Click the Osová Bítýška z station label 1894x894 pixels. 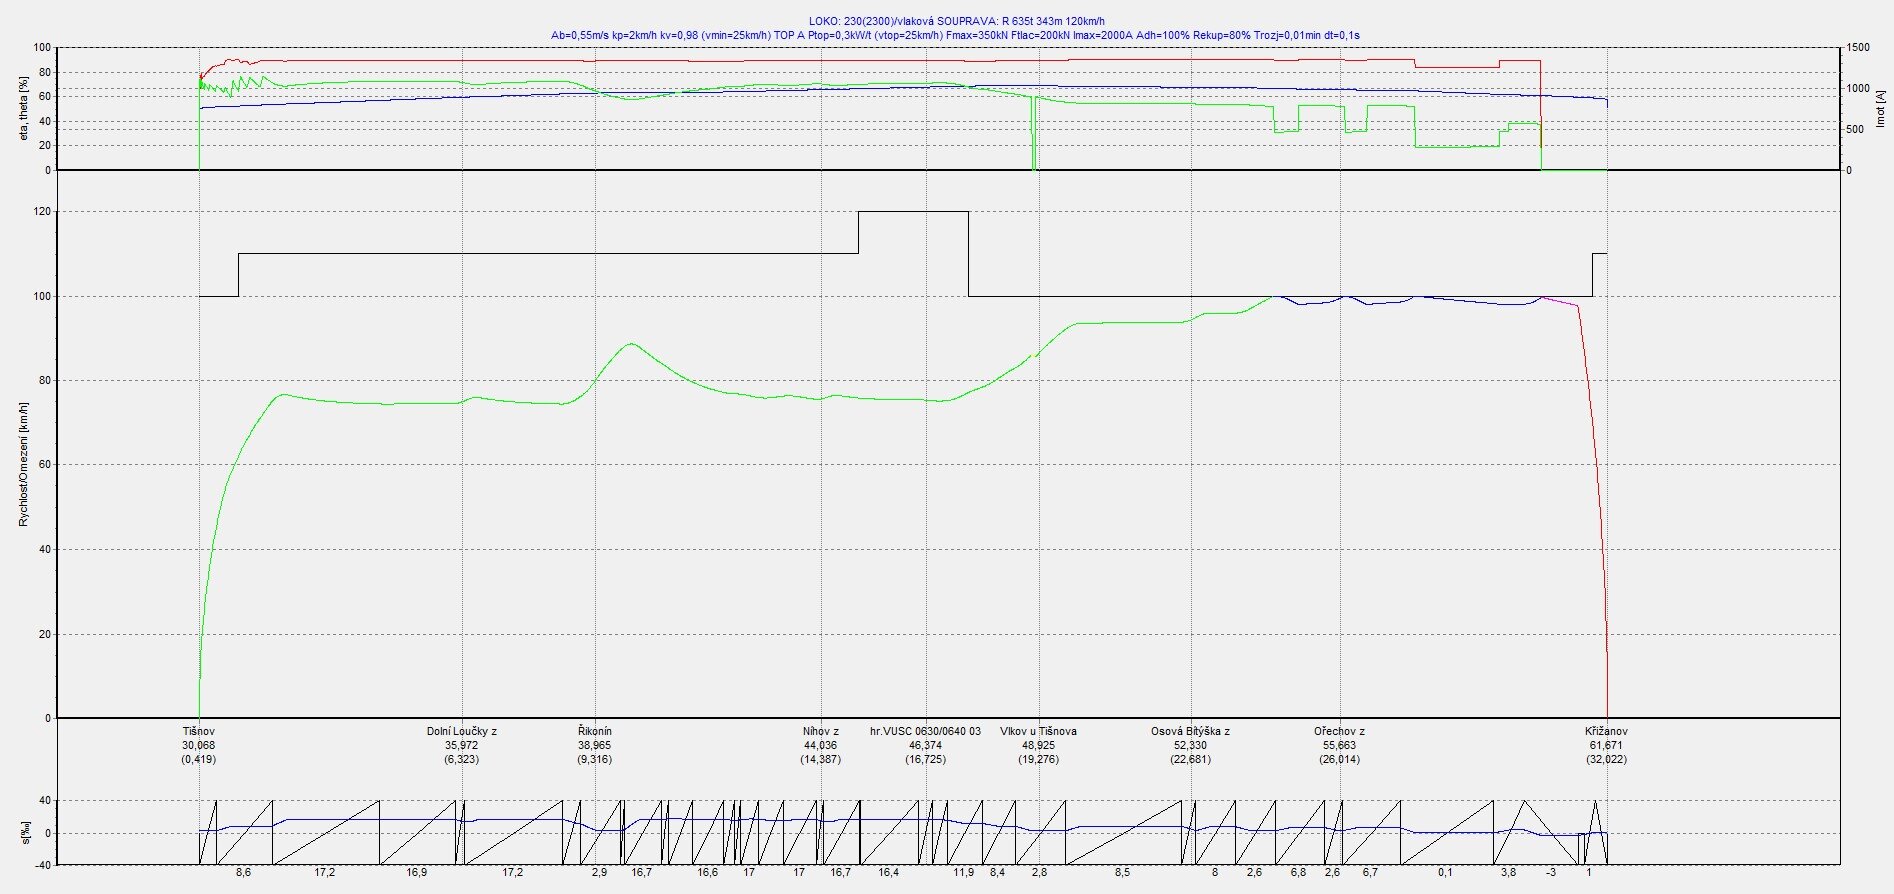coord(1190,731)
